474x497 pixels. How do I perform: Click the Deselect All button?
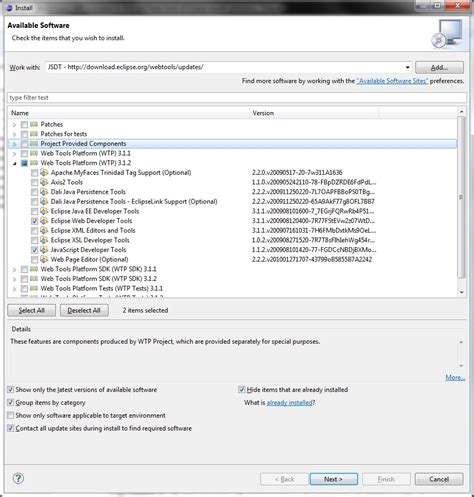[84, 310]
